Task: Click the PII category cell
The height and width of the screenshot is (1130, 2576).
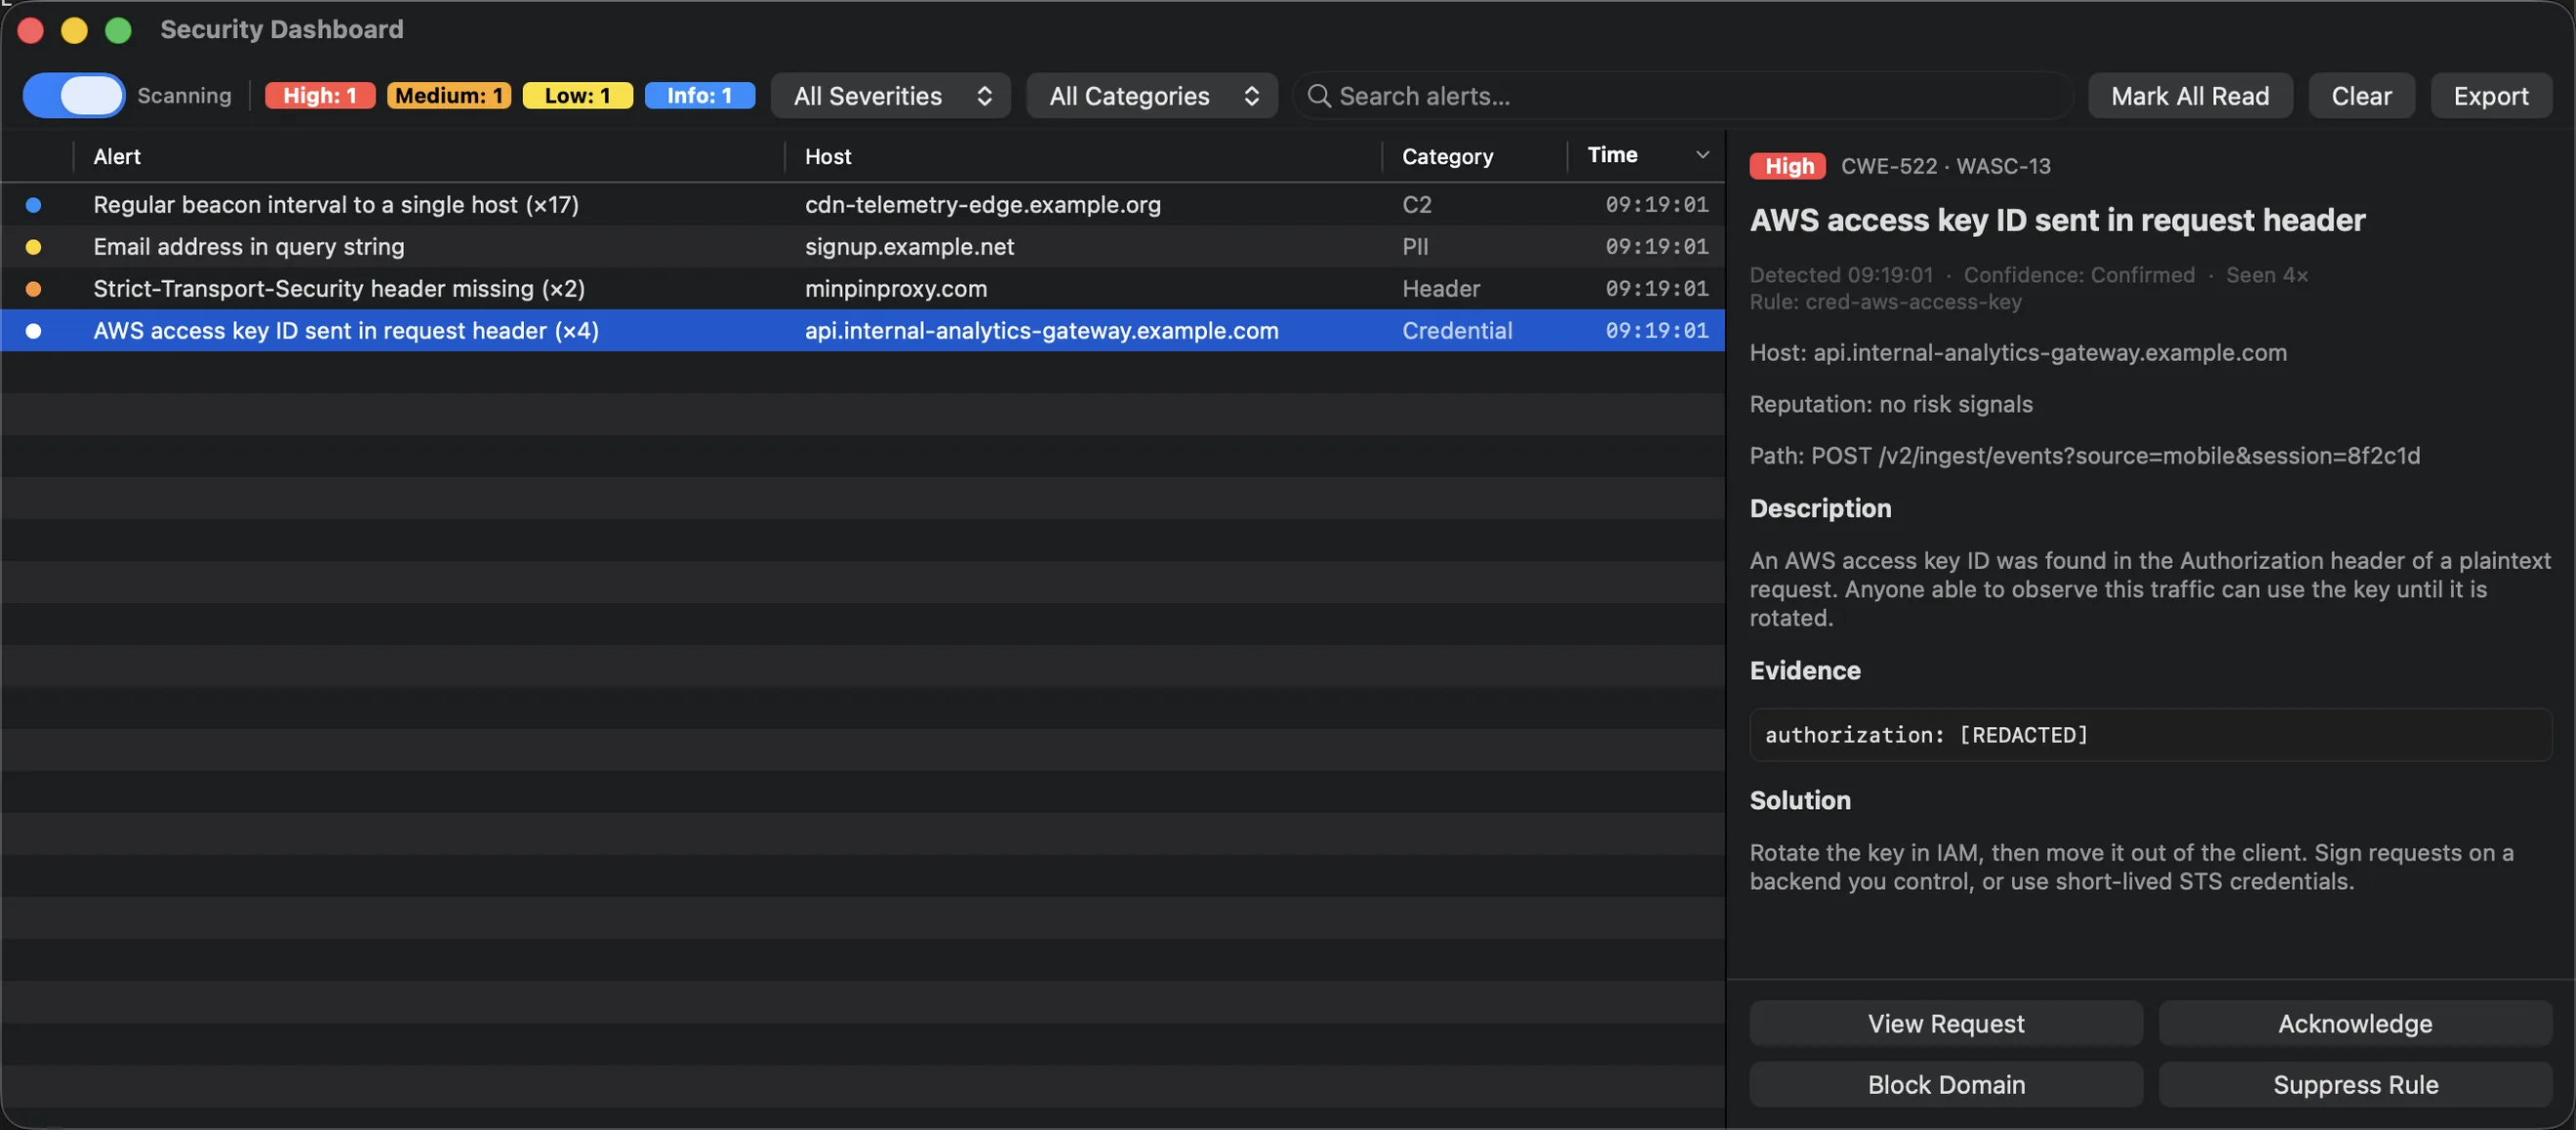Action: [1415, 247]
